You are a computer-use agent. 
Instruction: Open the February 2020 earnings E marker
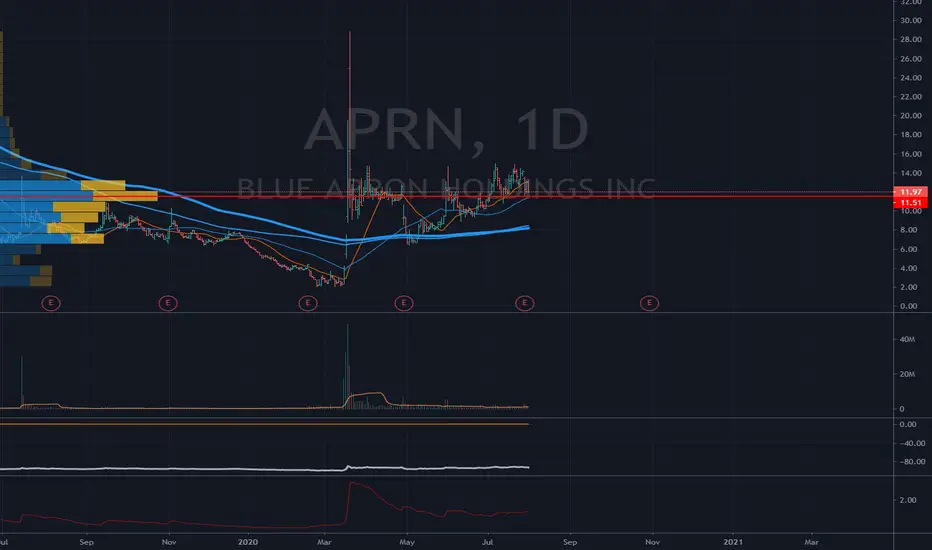(307, 303)
